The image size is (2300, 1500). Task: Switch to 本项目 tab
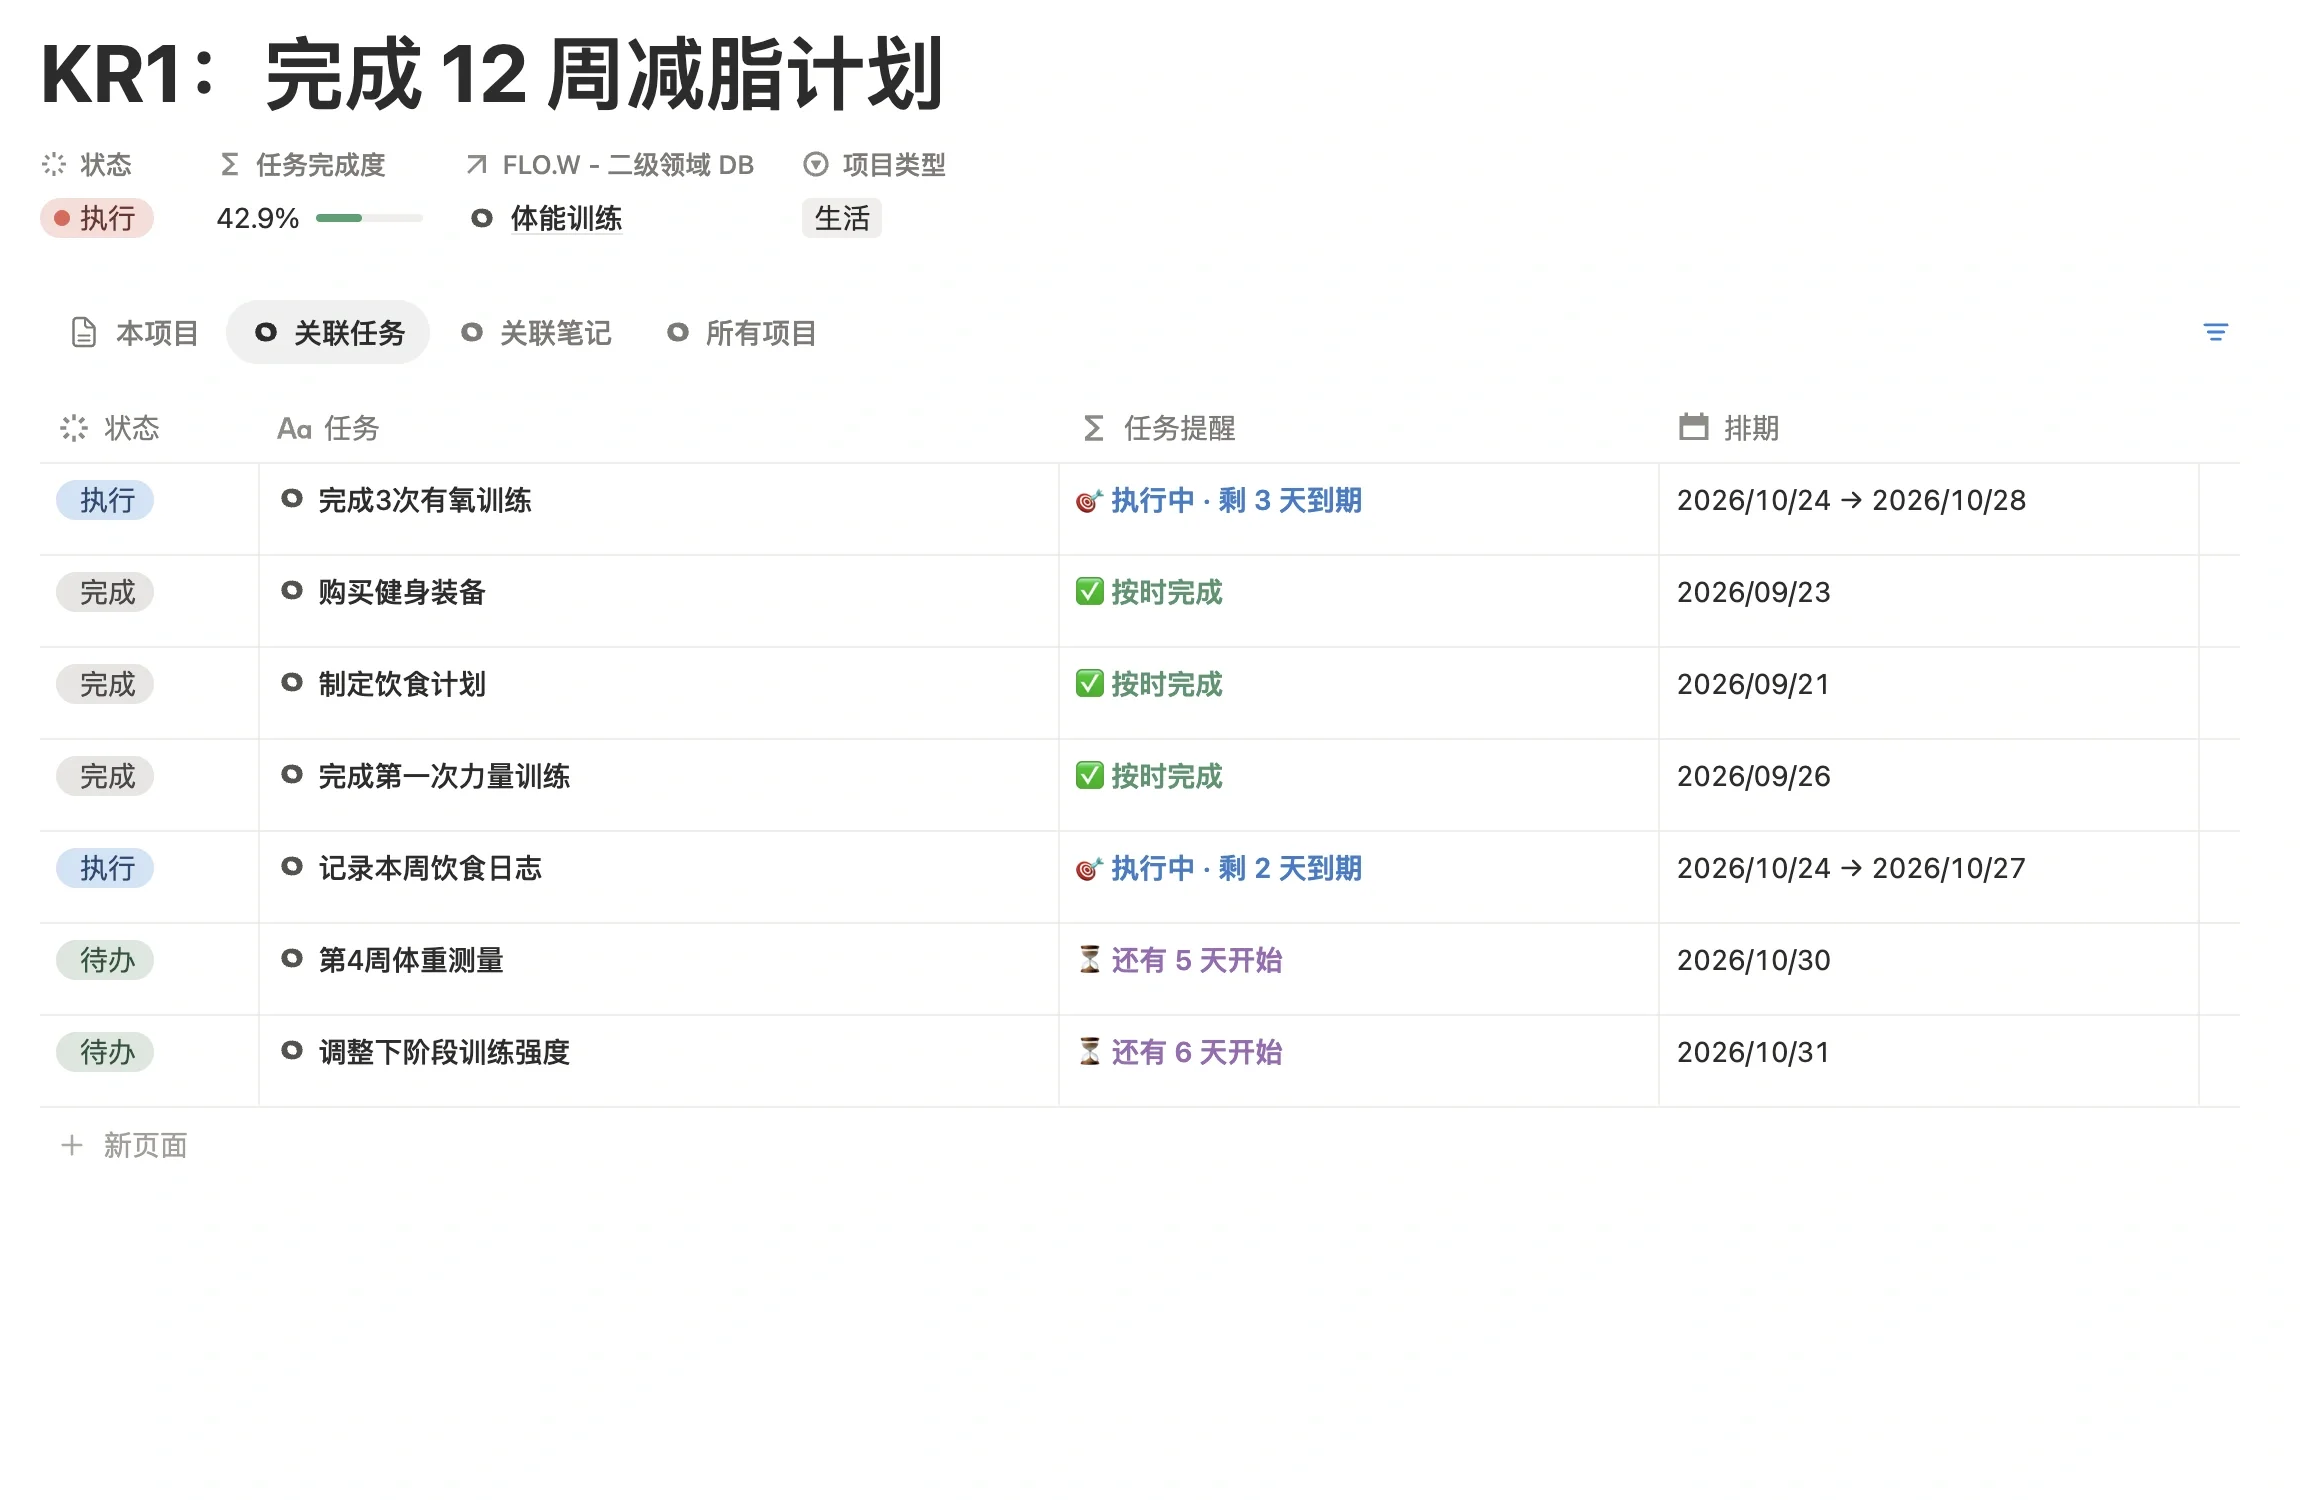[x=134, y=332]
